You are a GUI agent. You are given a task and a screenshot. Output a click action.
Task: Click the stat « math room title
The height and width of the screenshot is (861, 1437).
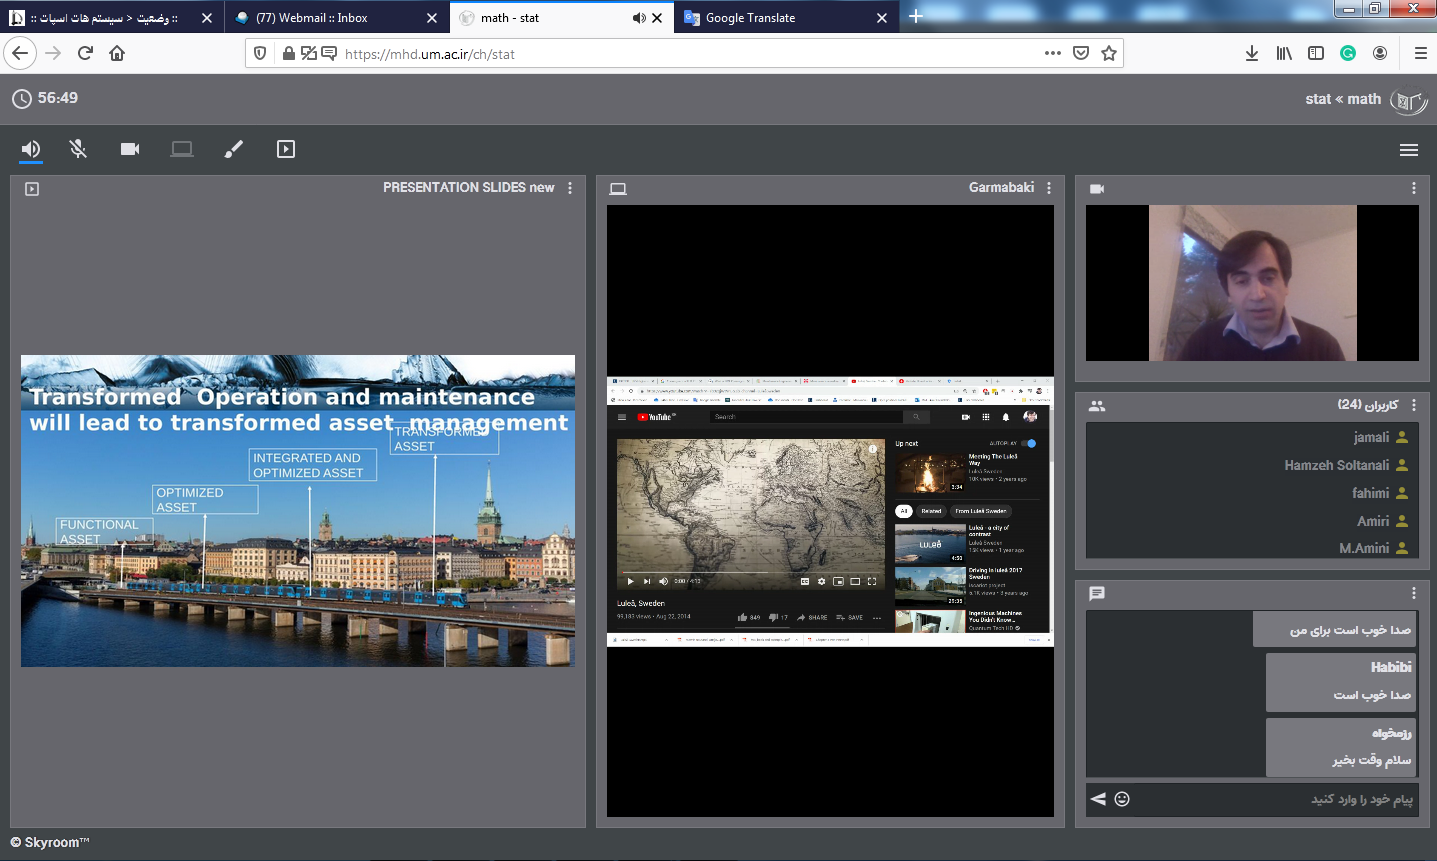[x=1342, y=99]
